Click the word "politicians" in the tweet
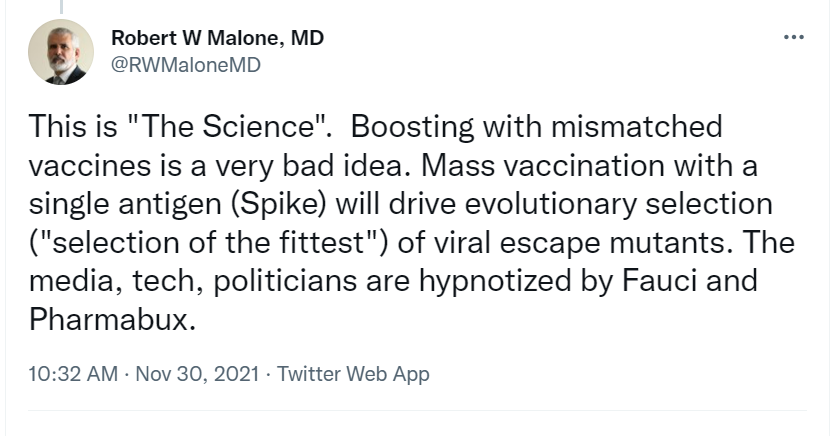834x436 pixels. coord(263,284)
